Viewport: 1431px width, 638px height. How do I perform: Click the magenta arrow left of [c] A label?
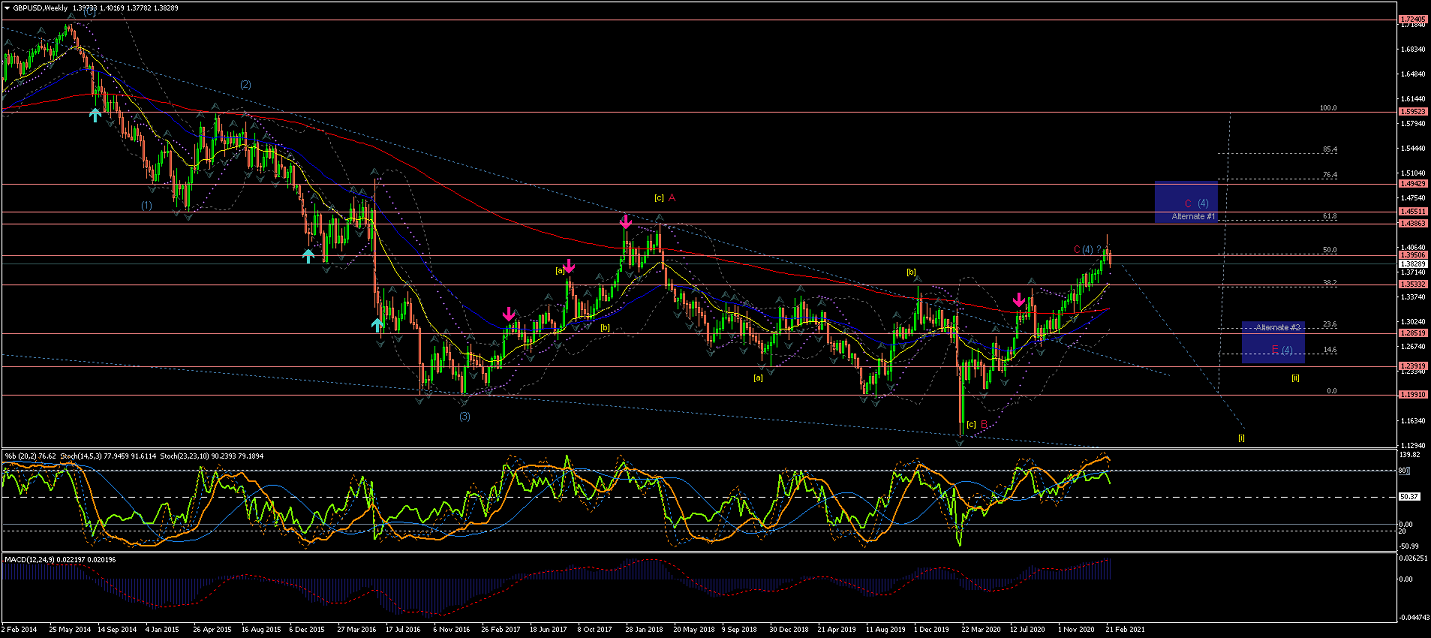[x=625, y=221]
